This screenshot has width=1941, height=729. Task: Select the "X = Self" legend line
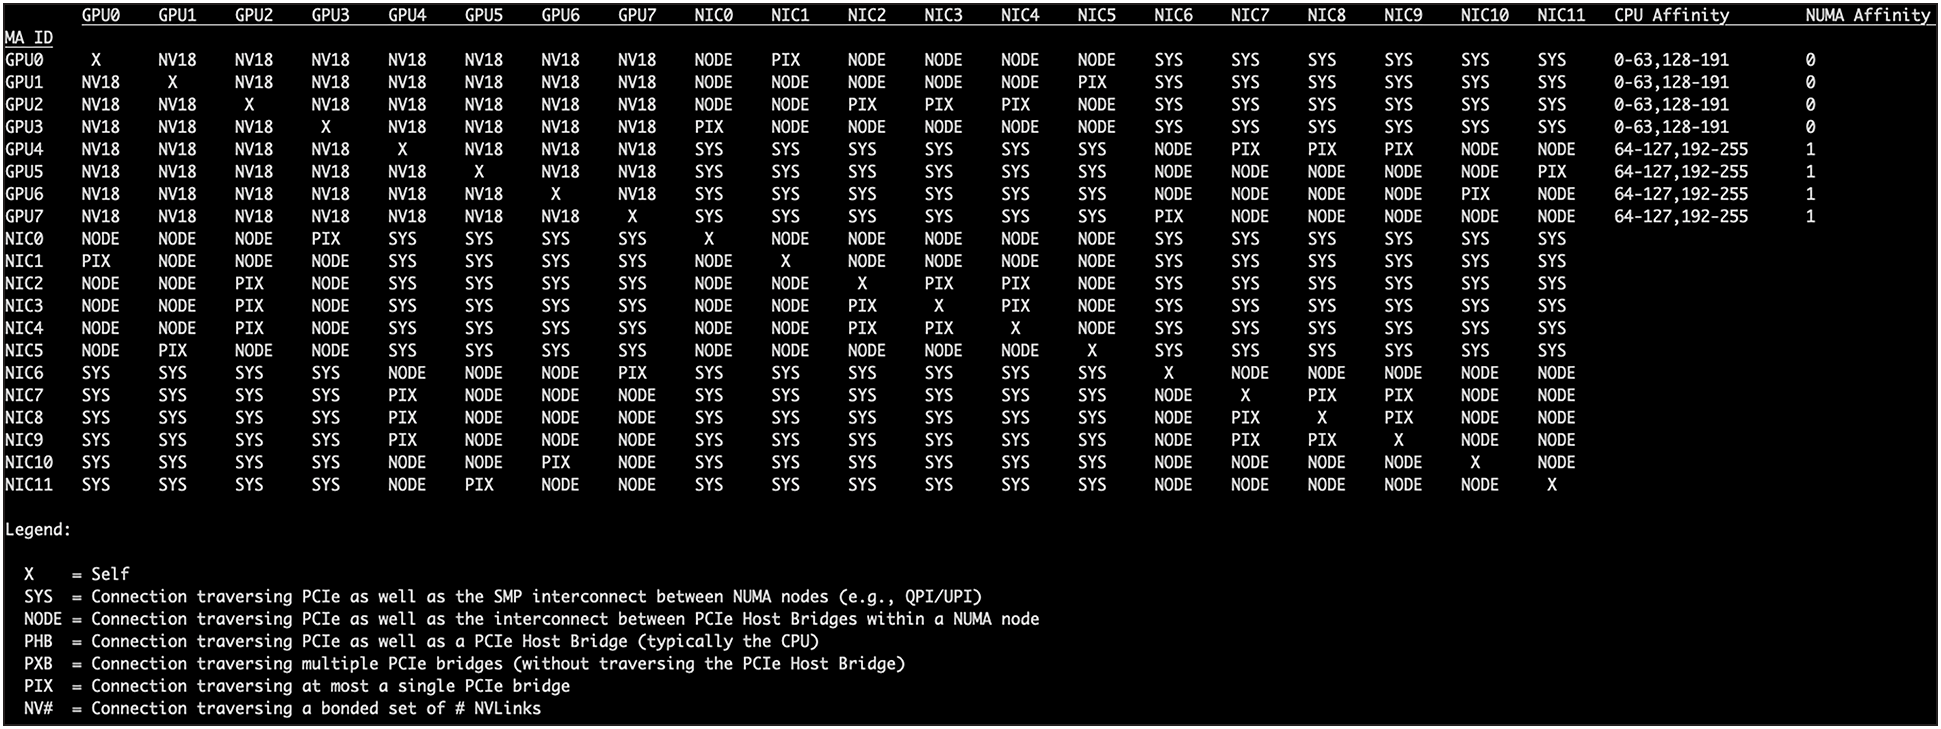coord(77,574)
